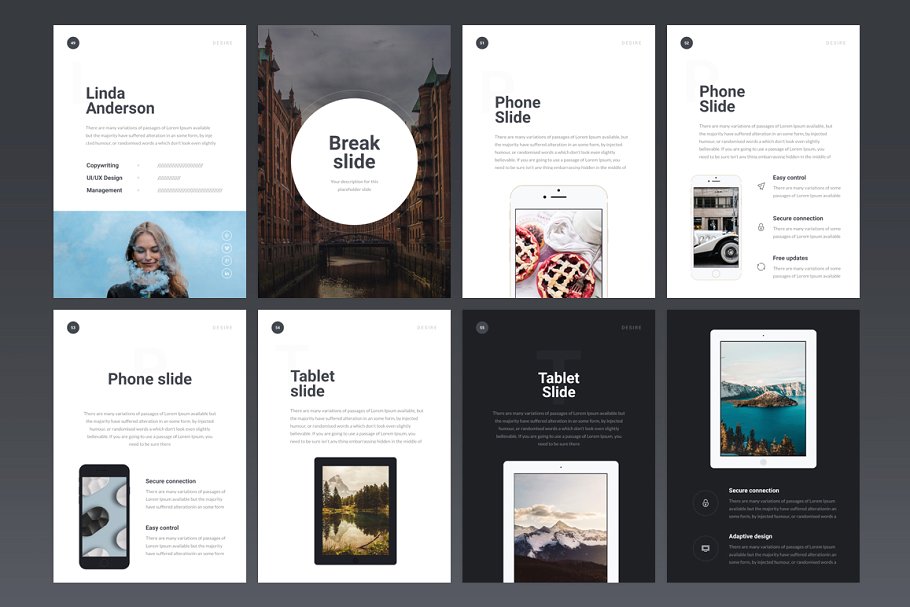
Task: Click the slide 55 number badge on dark slide
Action: click(482, 327)
